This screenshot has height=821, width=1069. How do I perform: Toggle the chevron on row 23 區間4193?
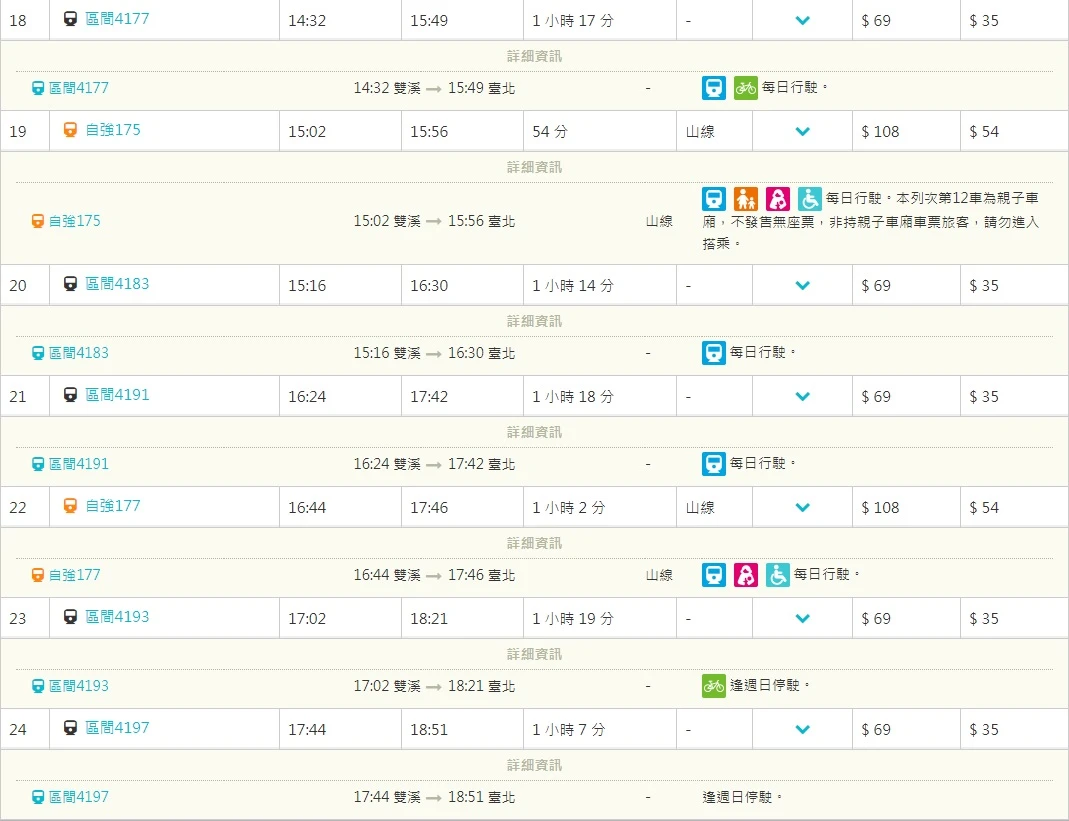[802, 619]
